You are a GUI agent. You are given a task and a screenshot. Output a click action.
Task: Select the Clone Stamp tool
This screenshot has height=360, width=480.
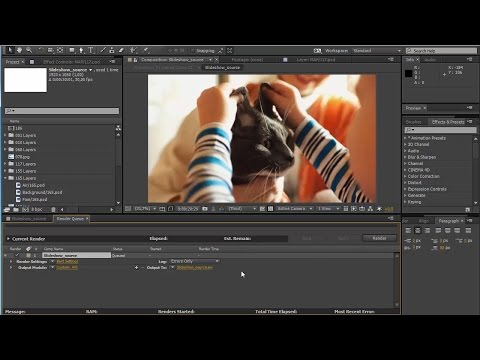(x=112, y=50)
